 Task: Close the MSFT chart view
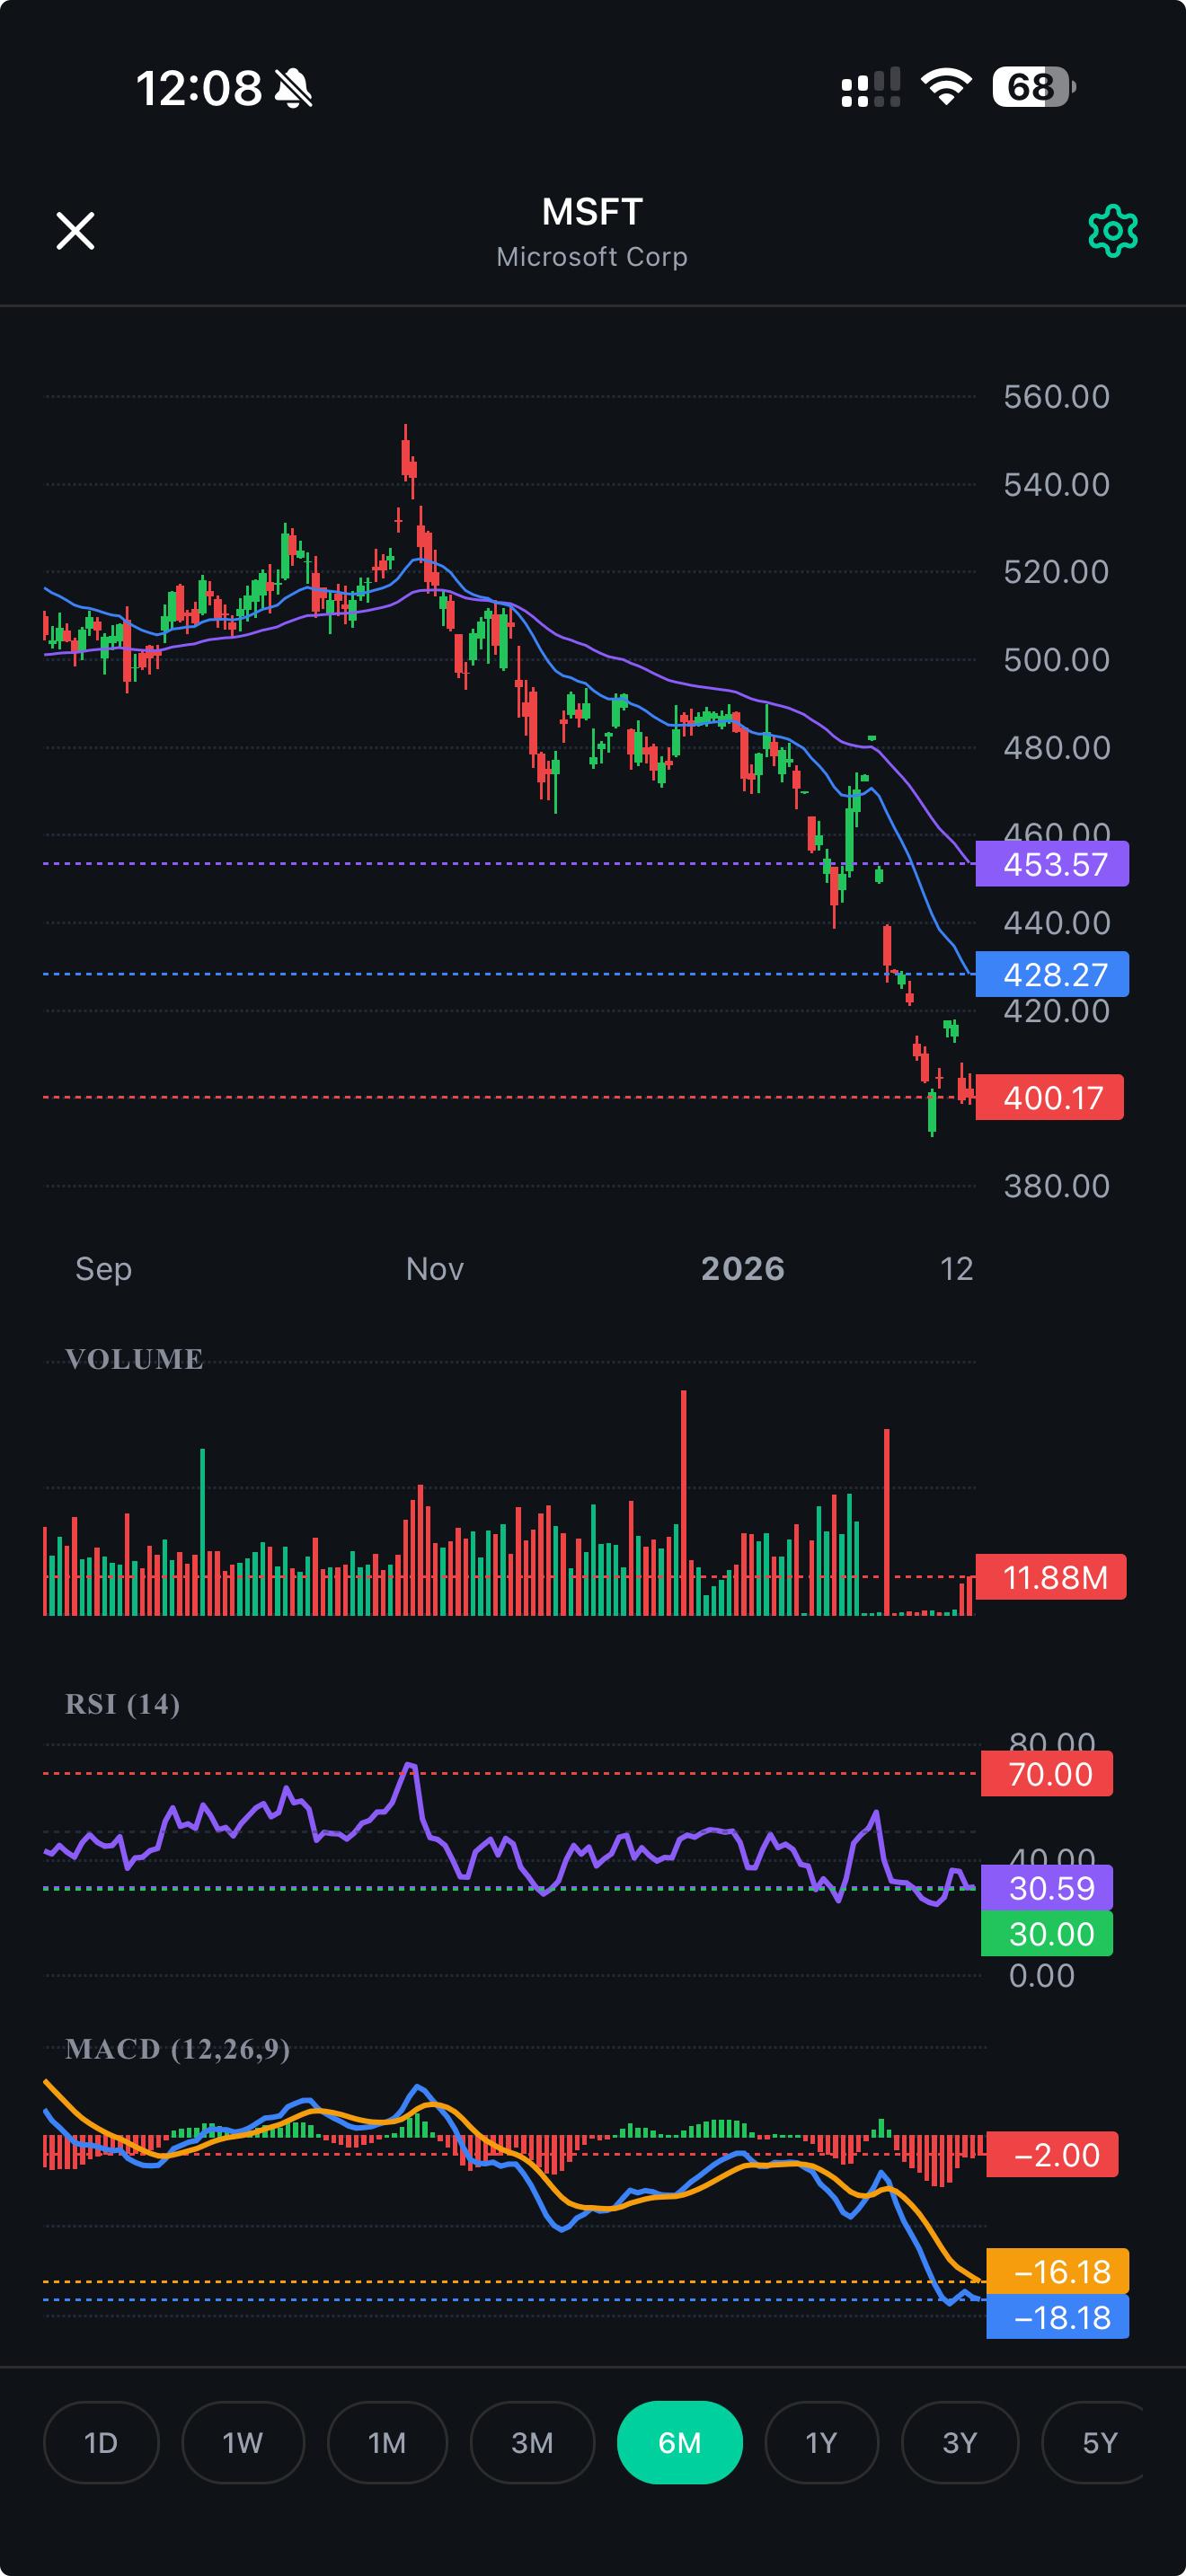pyautogui.click(x=75, y=231)
